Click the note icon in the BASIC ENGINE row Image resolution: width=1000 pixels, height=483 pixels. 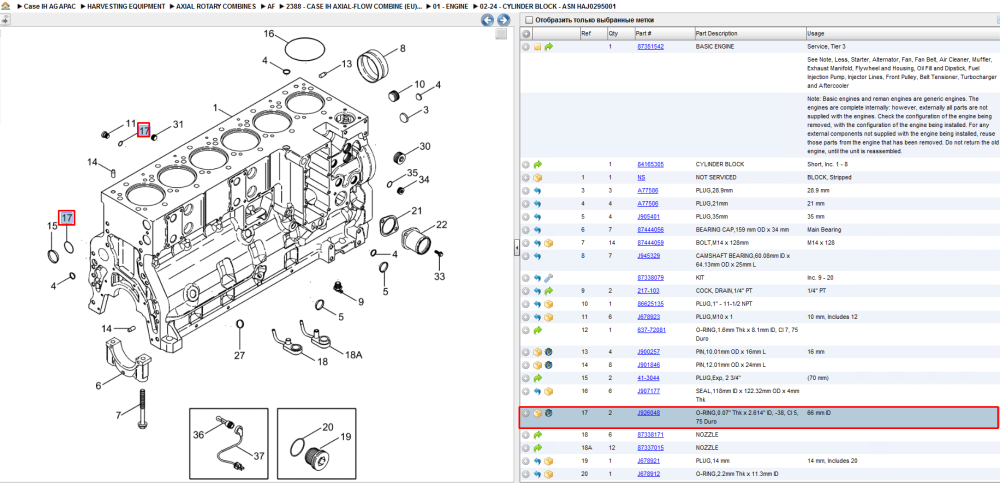pyautogui.click(x=538, y=47)
